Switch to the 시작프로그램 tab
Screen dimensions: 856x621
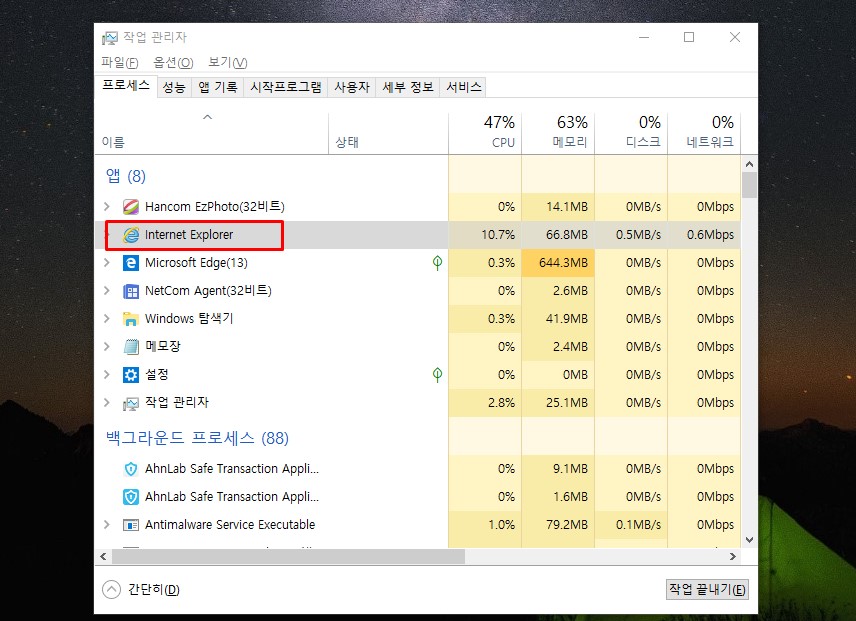(x=286, y=87)
